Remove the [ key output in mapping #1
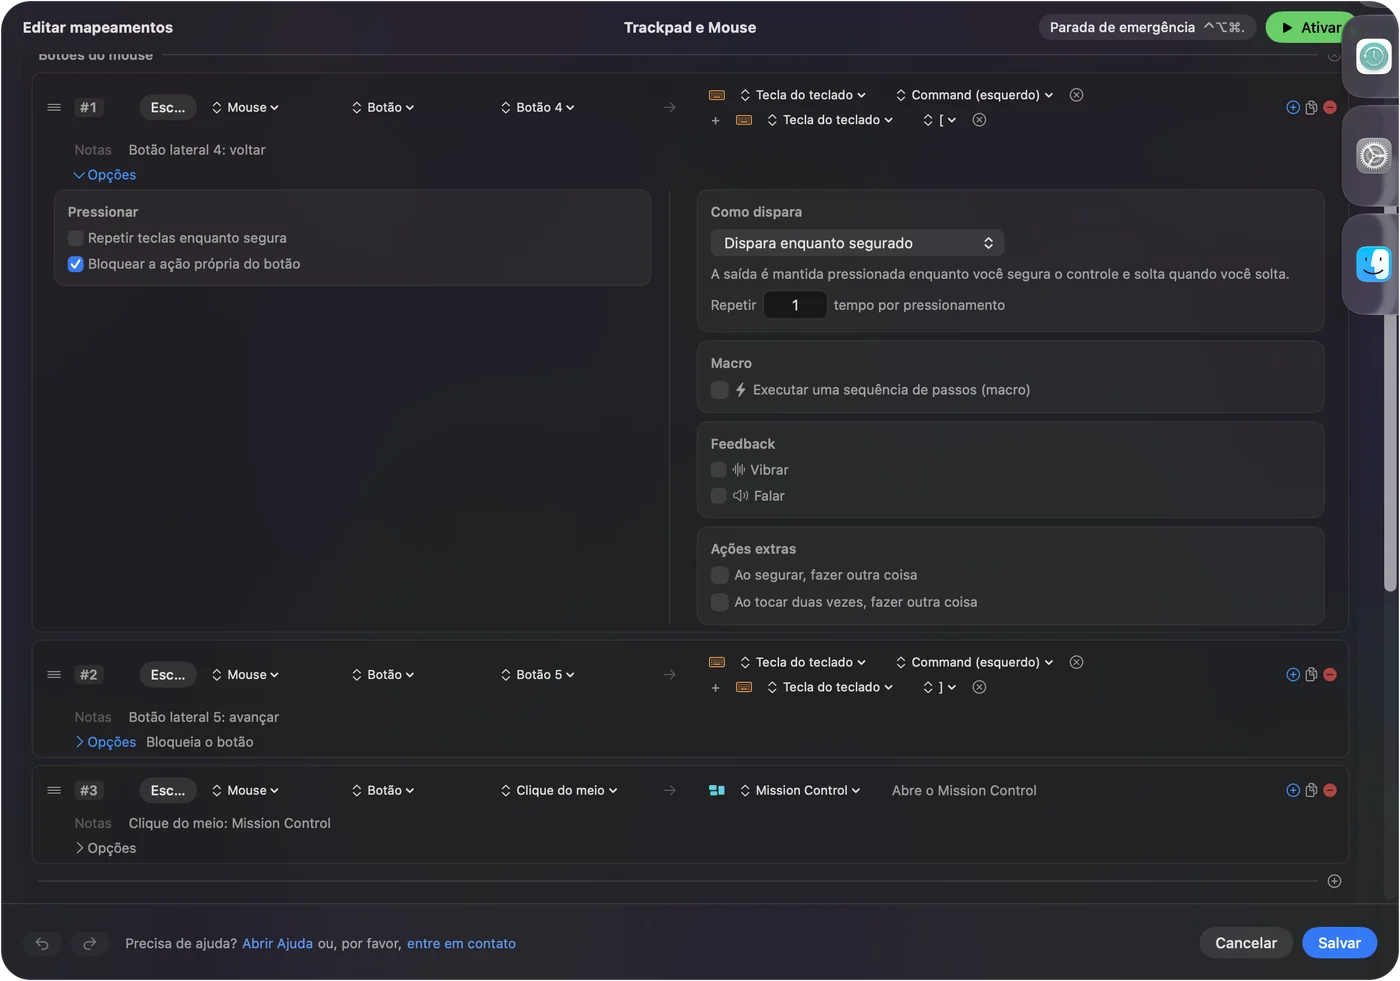The width and height of the screenshot is (1400, 981). click(979, 120)
